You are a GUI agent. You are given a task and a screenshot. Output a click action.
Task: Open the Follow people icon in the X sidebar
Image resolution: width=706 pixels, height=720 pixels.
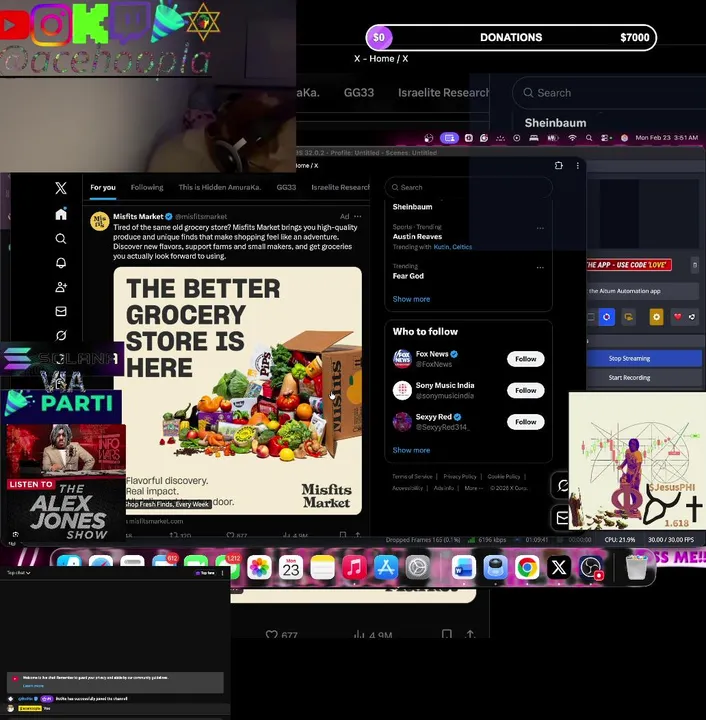61,287
